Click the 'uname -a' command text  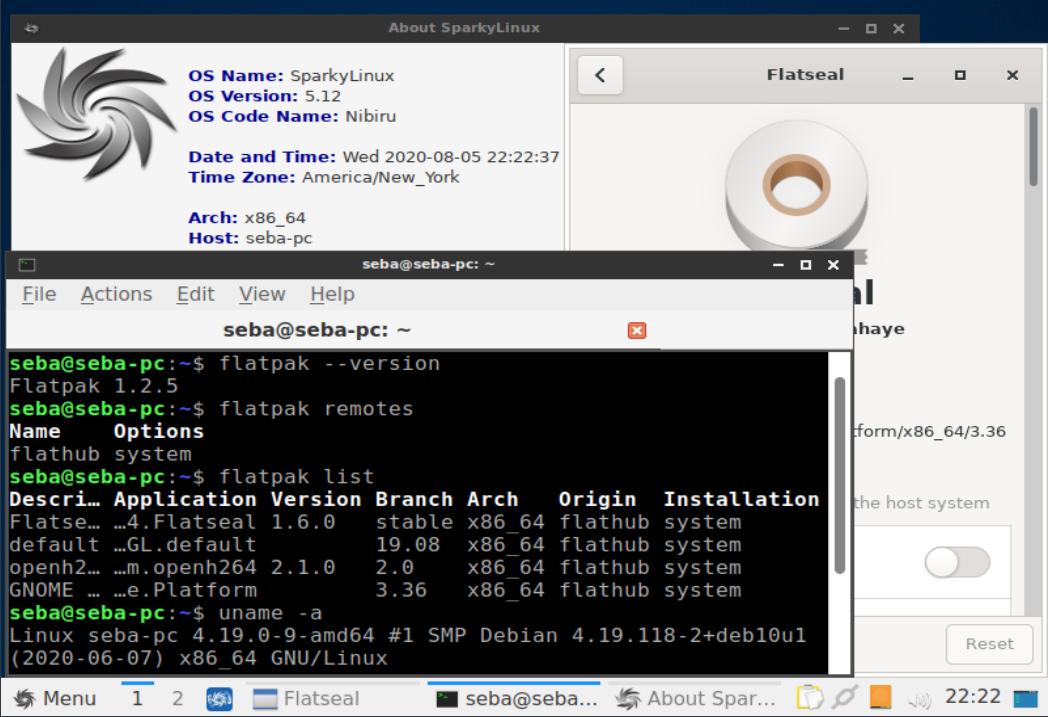click(271, 613)
